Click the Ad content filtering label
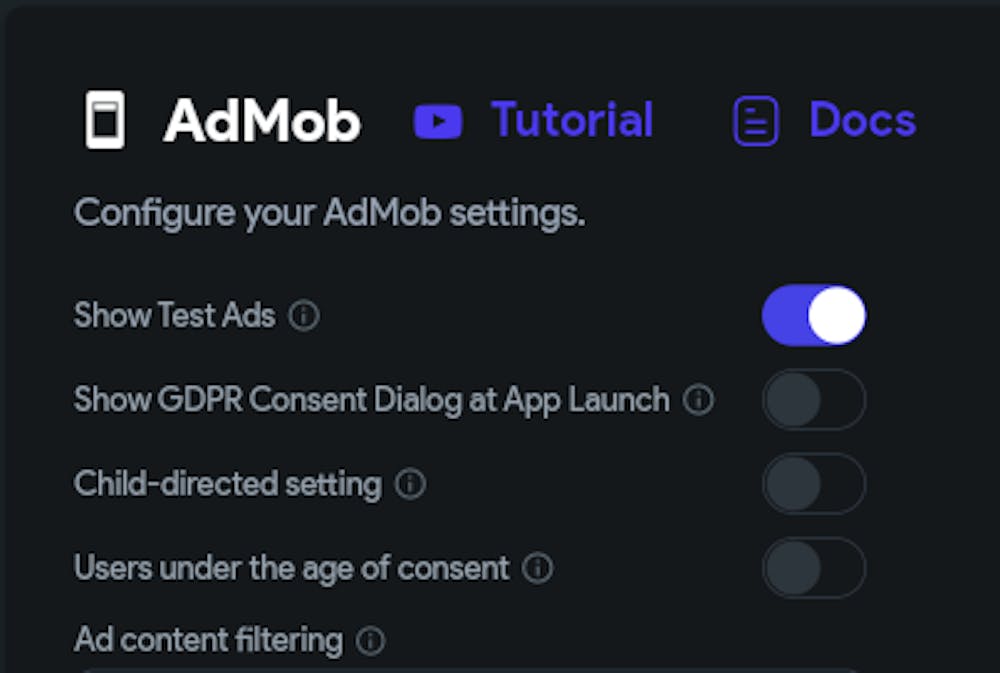The height and width of the screenshot is (673, 1000). tap(208, 639)
